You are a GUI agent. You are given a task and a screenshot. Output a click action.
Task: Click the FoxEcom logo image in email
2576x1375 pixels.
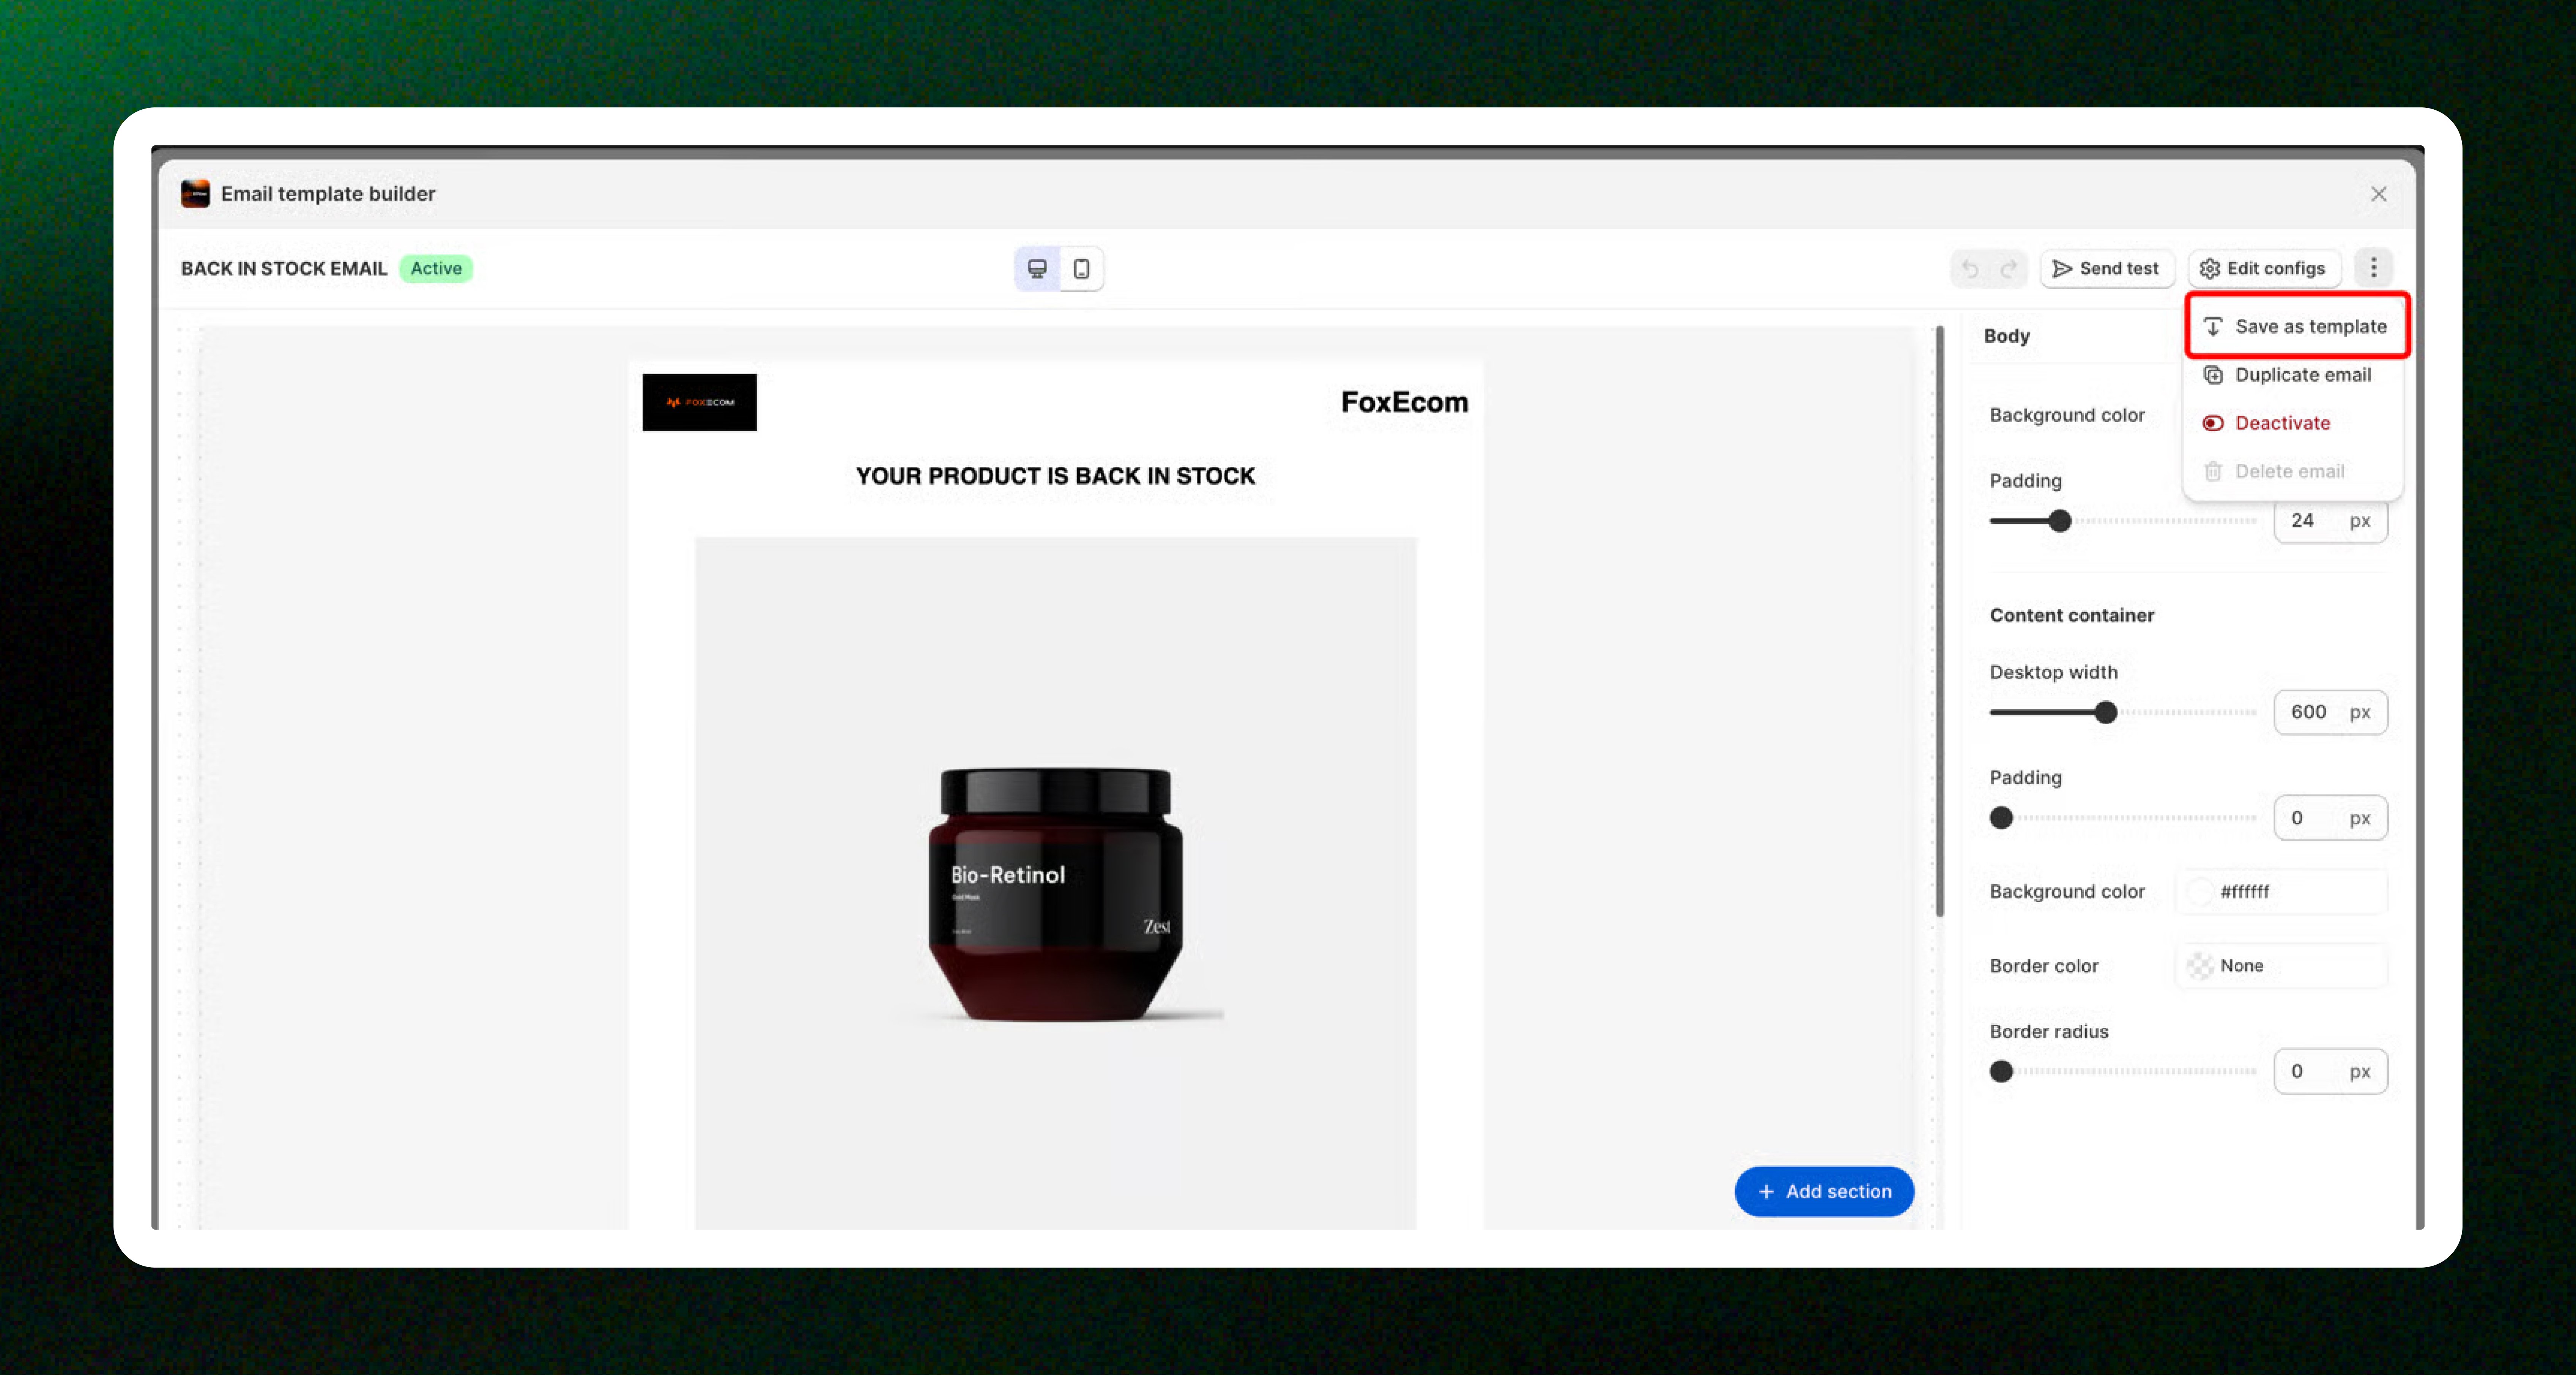point(699,402)
